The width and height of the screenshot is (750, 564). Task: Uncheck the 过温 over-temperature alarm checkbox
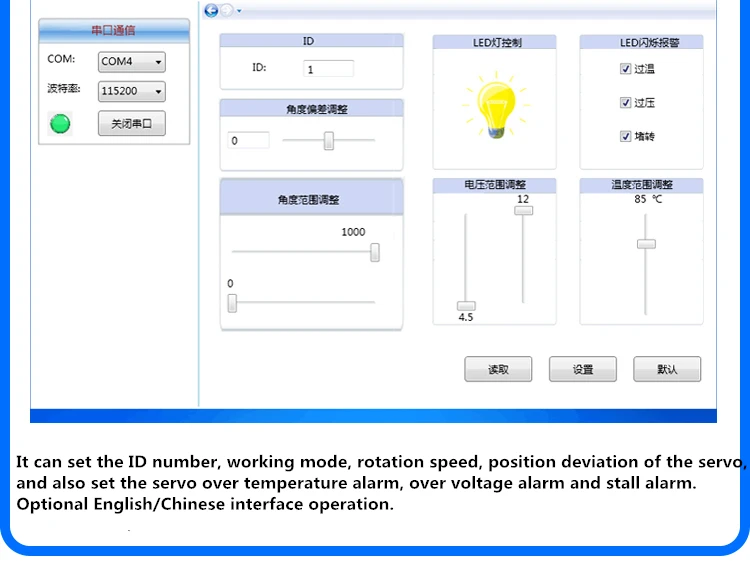(625, 68)
